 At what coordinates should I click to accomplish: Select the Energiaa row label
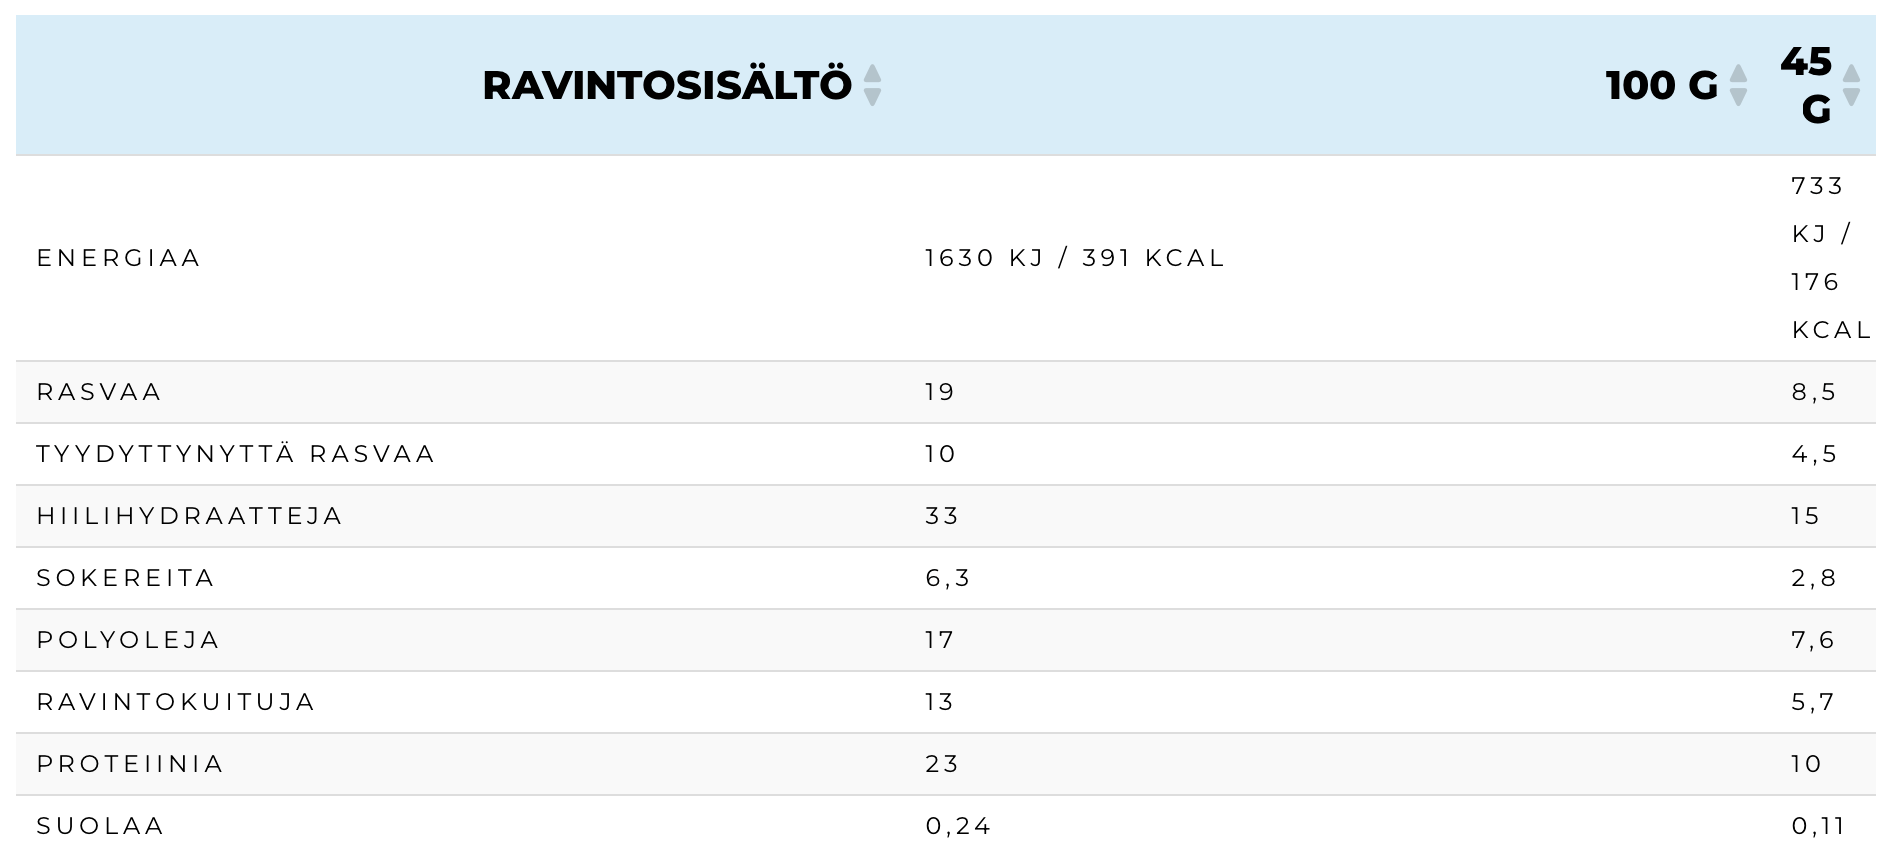point(119,258)
